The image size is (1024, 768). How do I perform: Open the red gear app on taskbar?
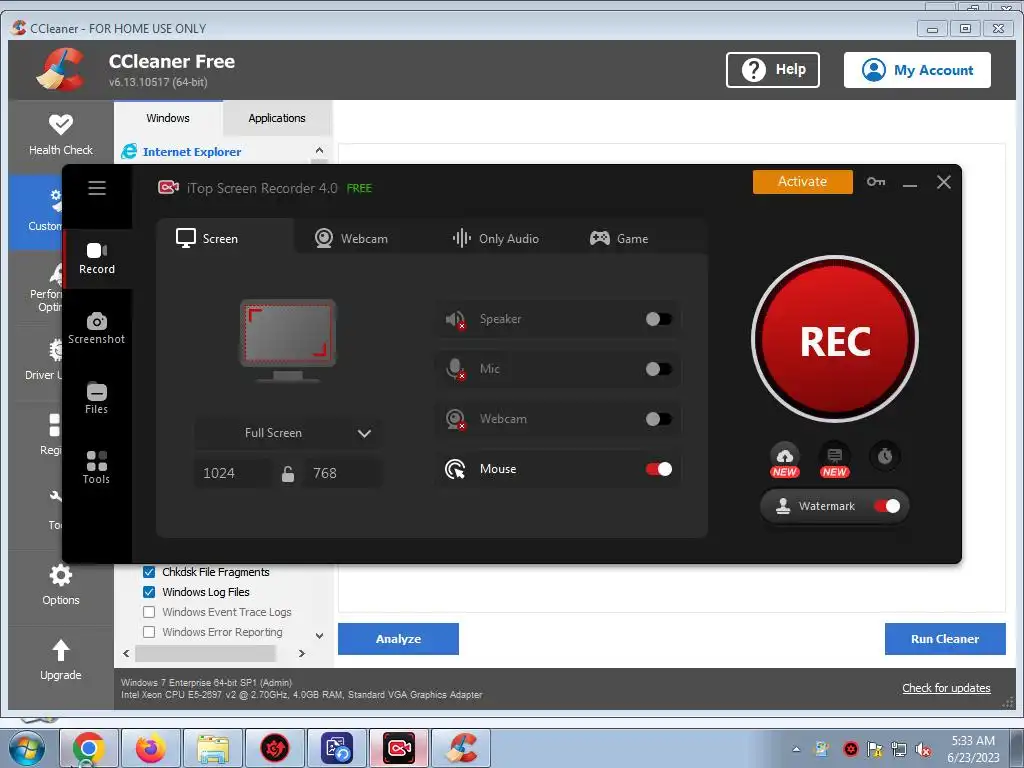(x=275, y=748)
